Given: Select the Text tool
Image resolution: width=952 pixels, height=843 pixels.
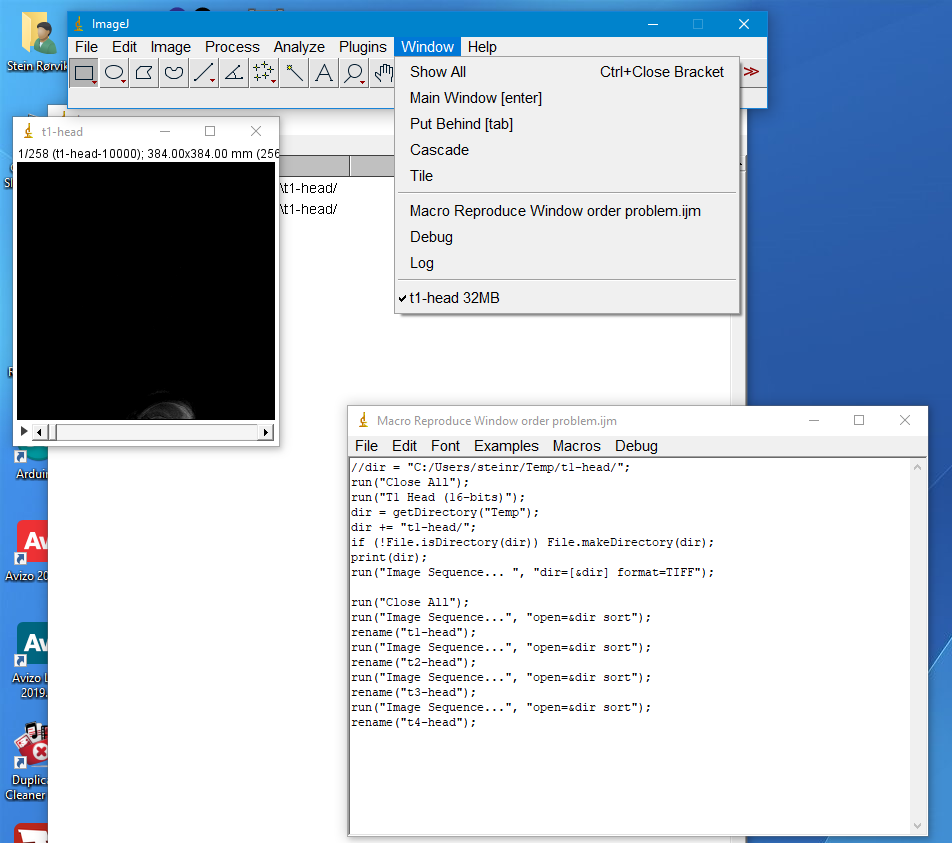Looking at the screenshot, I should (324, 72).
